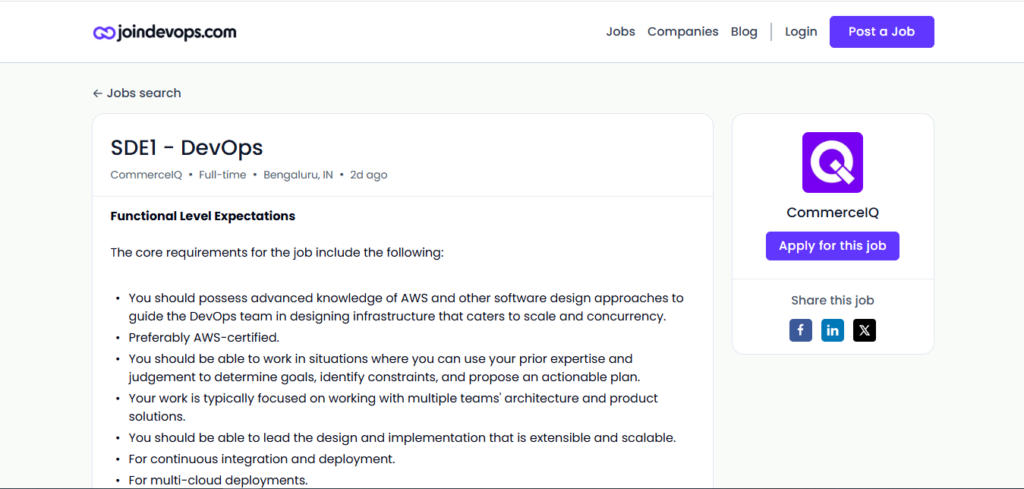This screenshot has width=1024, height=489.
Task: Click the 2d ago posting date
Action: click(x=369, y=175)
